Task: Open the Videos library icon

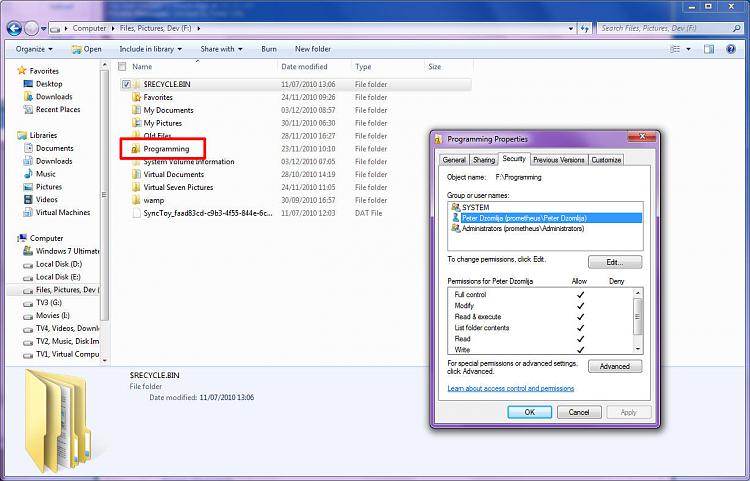Action: pyautogui.click(x=28, y=200)
